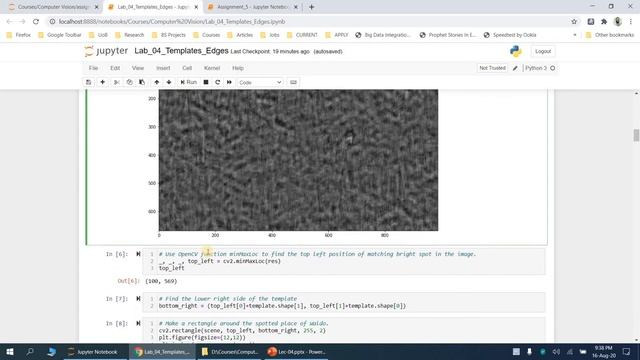Restart the kernel icon
The image size is (640, 360).
click(x=218, y=82)
